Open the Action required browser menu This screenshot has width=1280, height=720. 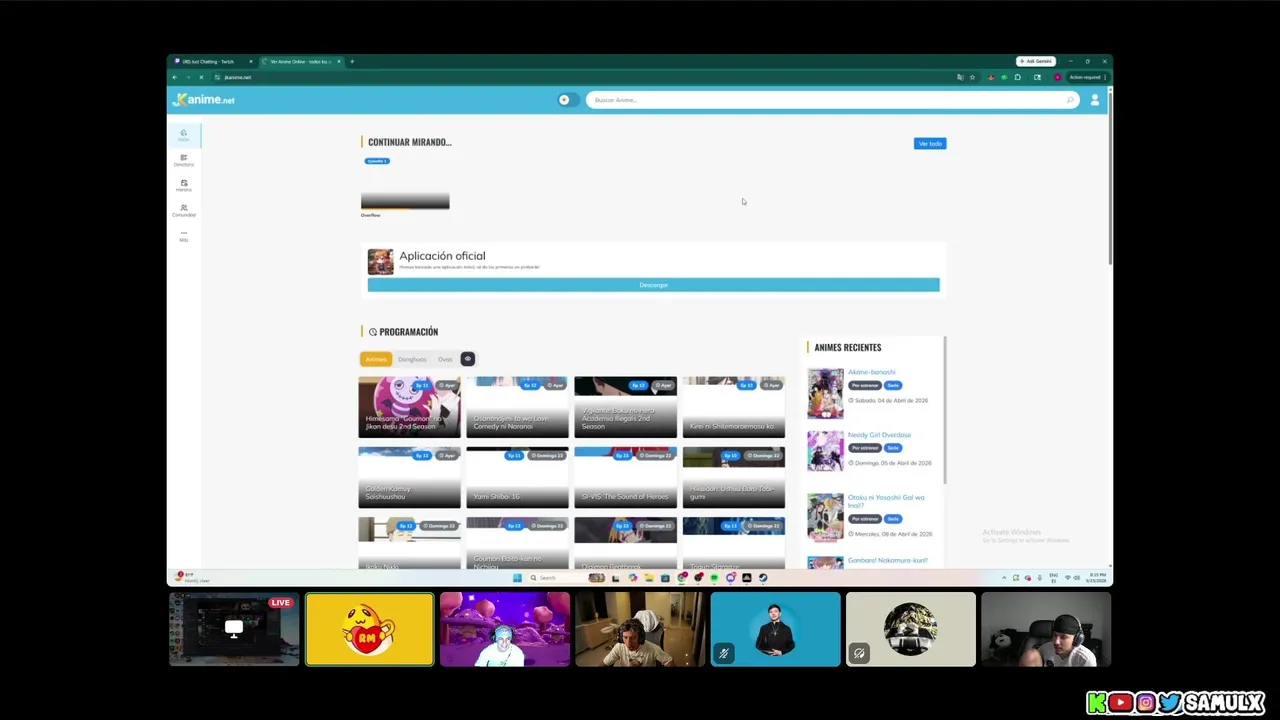[x=1086, y=77]
